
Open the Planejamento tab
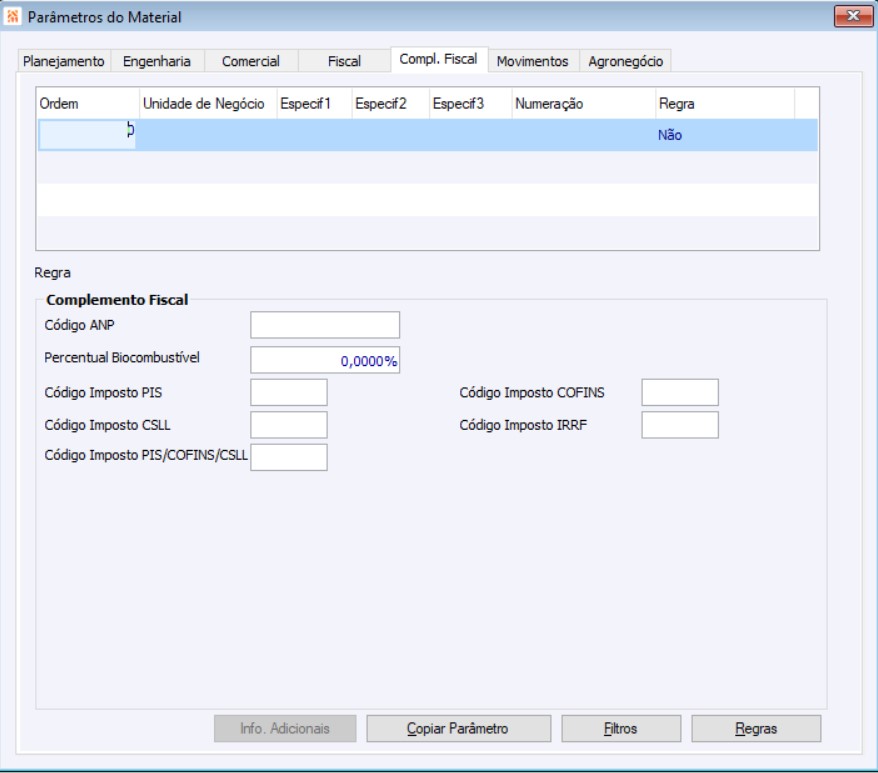coord(64,61)
